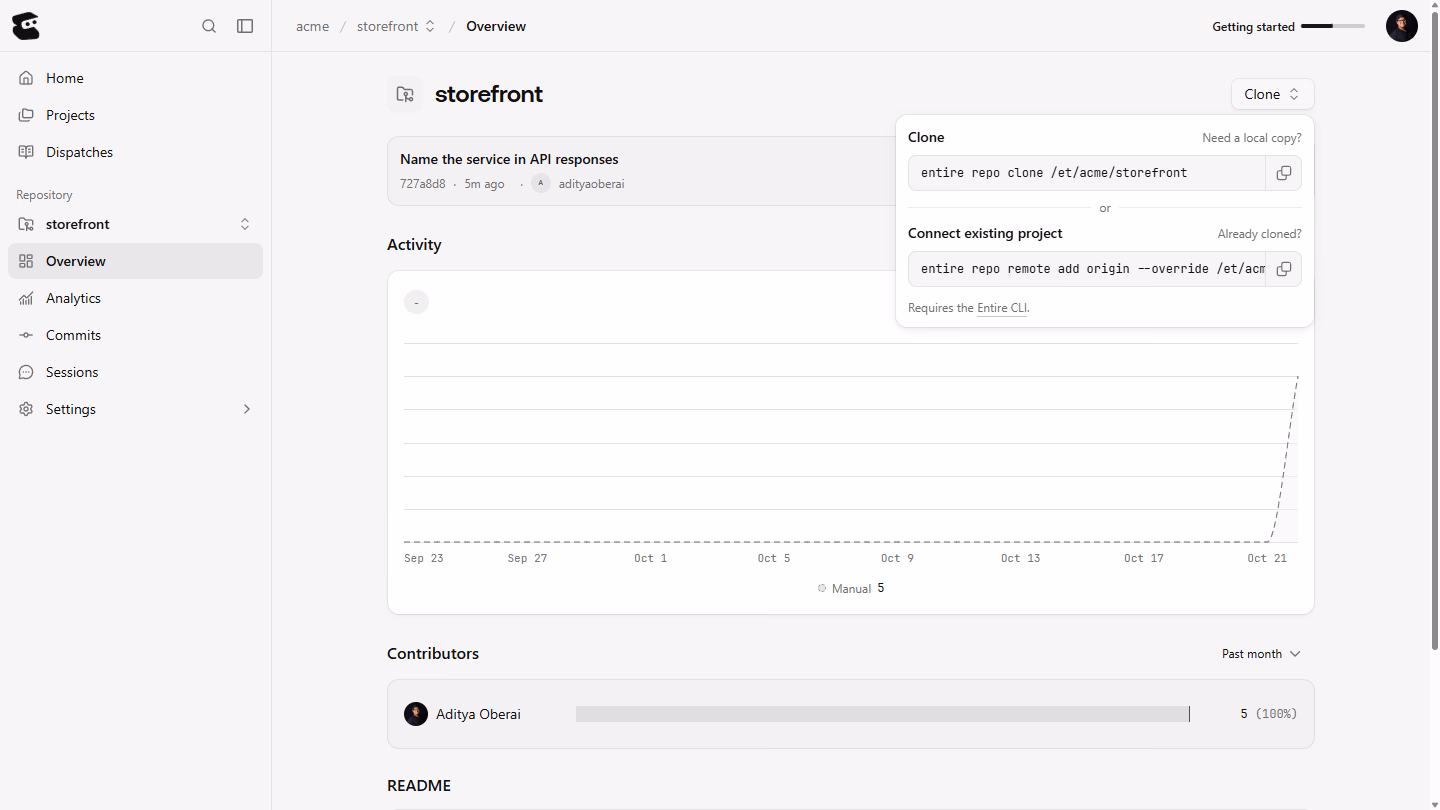The image size is (1440, 810).
Task: Click the Sessions chat bubble icon
Action: [26, 372]
